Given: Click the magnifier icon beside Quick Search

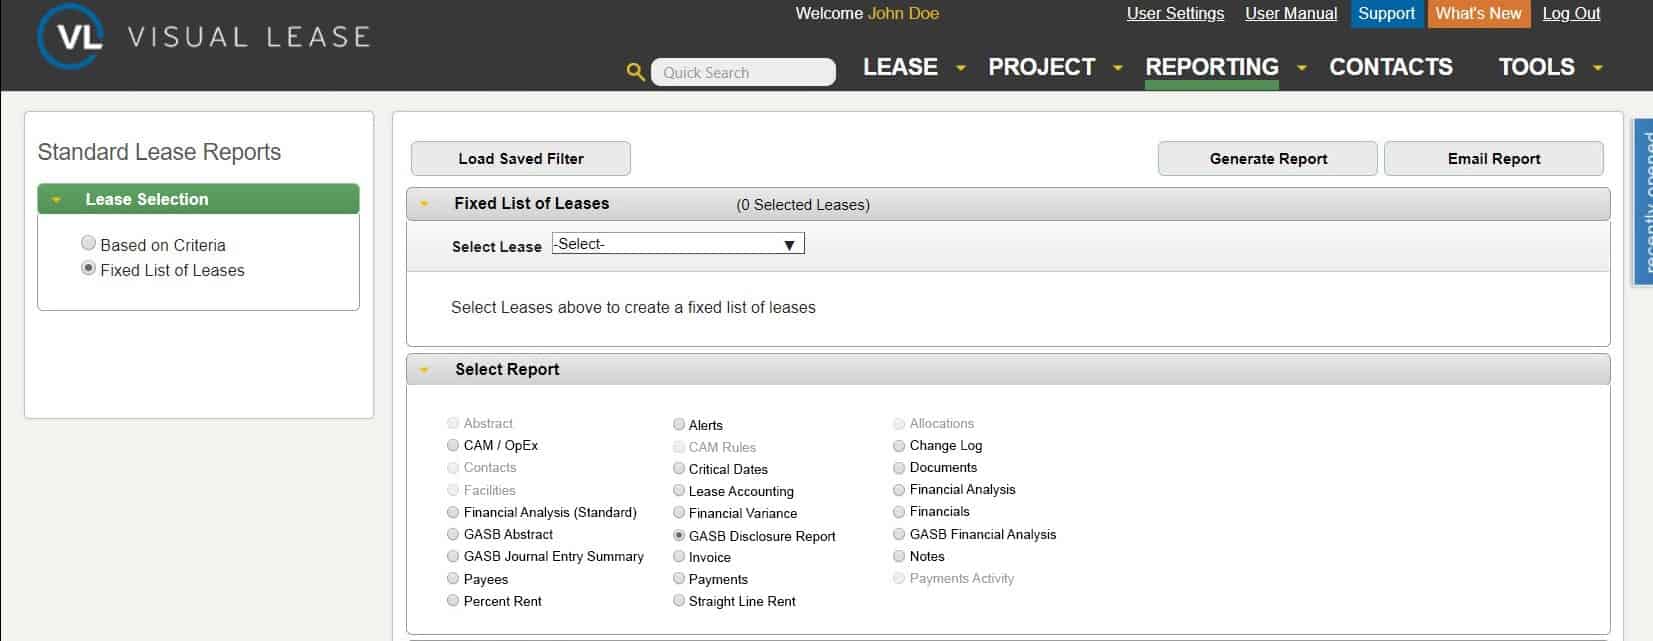Looking at the screenshot, I should (635, 72).
